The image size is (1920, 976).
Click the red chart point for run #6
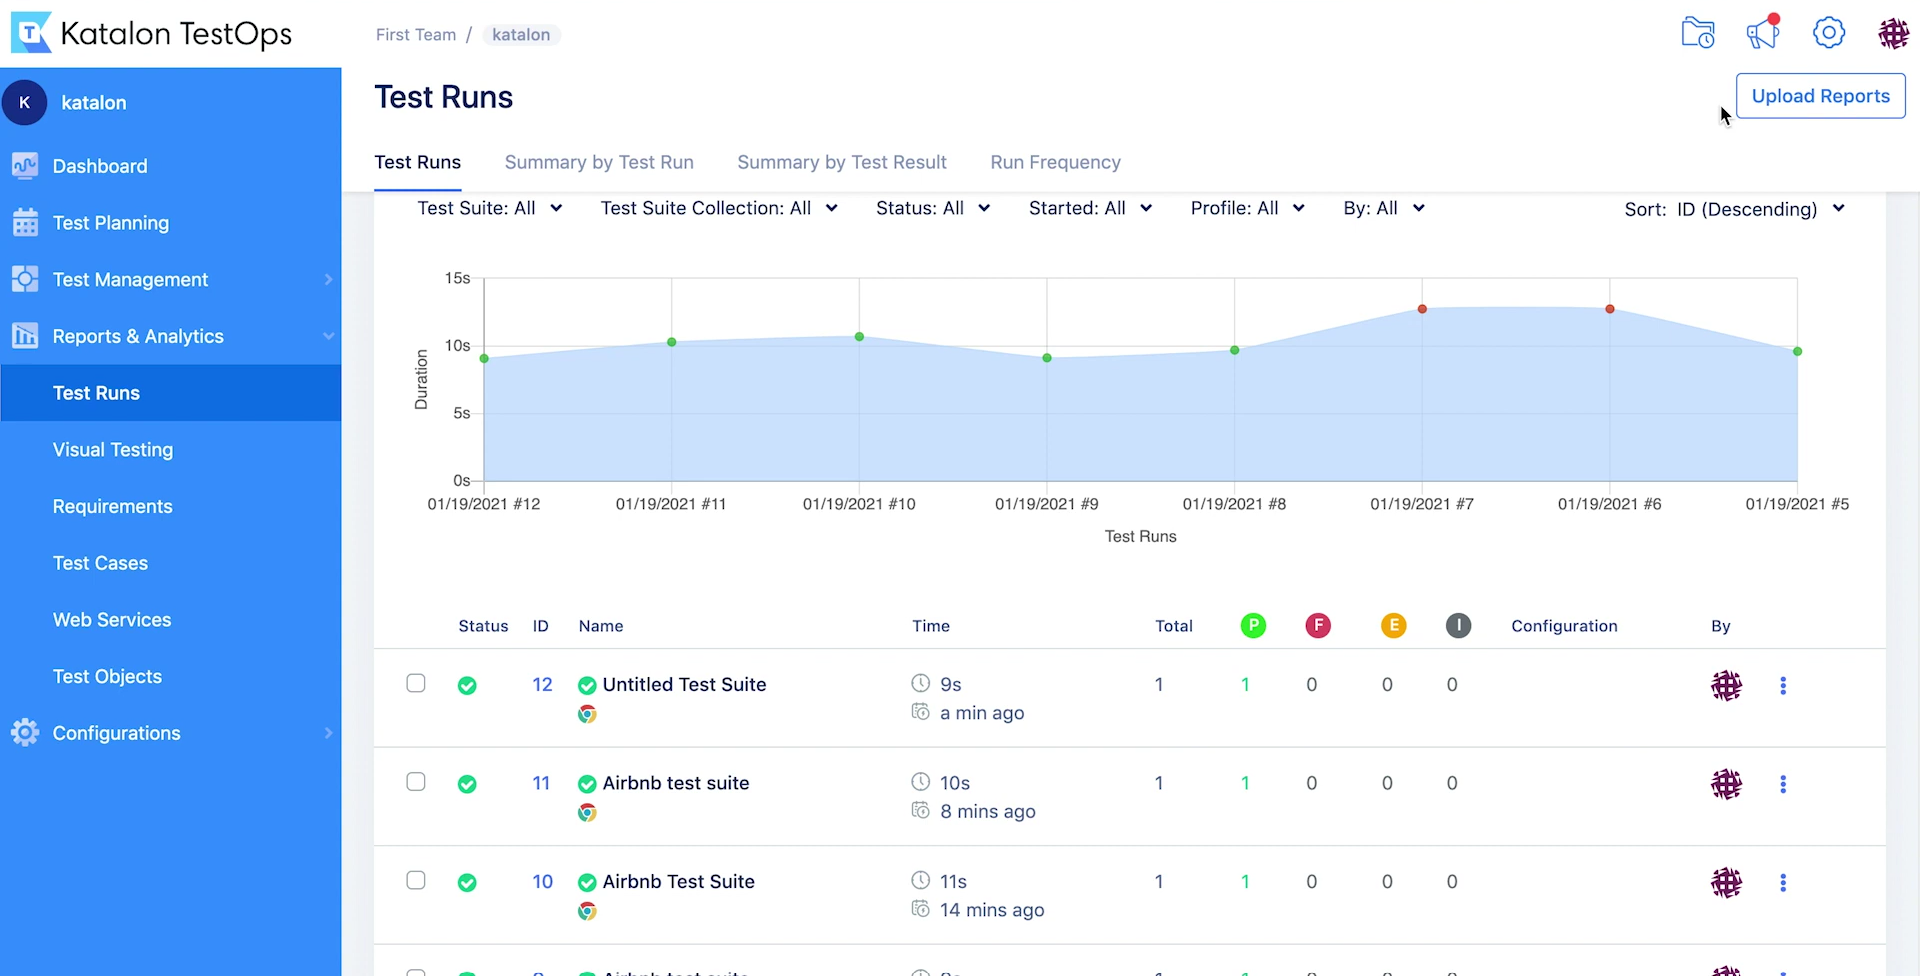(x=1610, y=309)
